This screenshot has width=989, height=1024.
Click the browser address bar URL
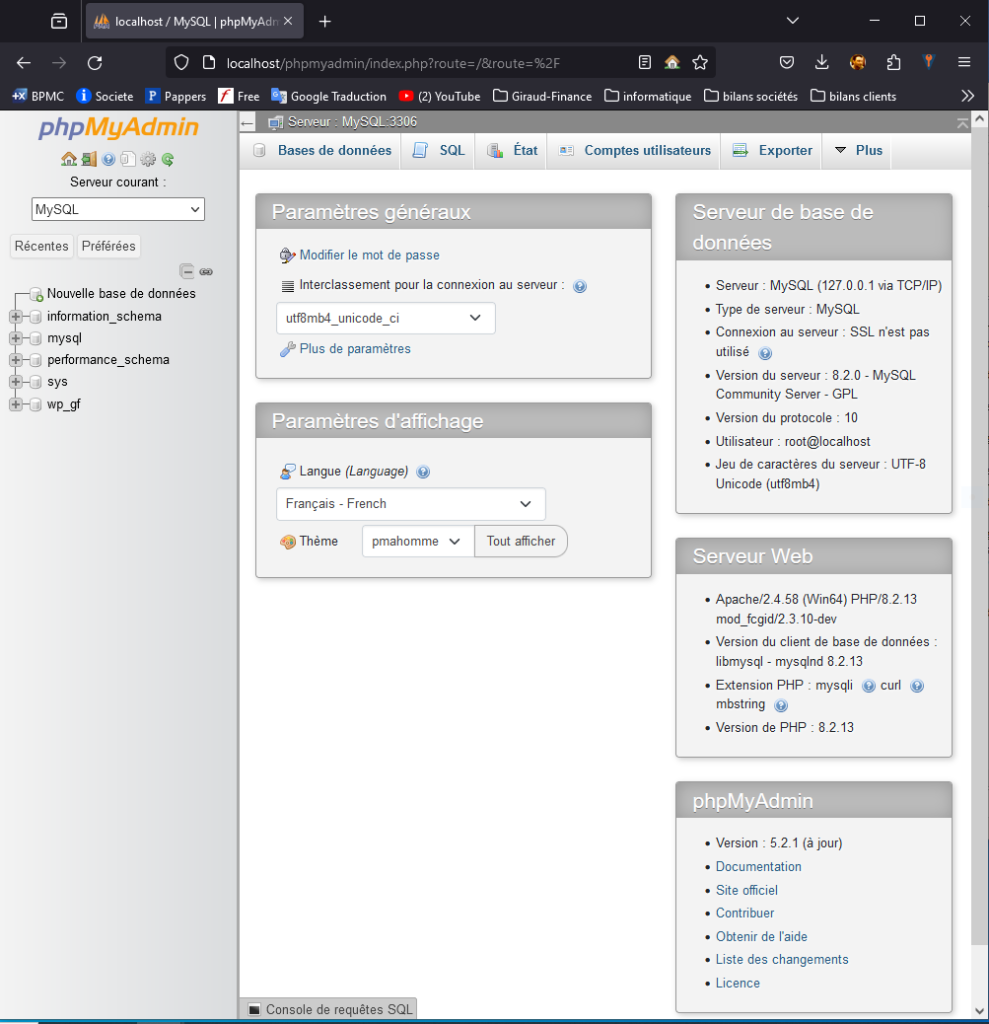click(x=393, y=63)
